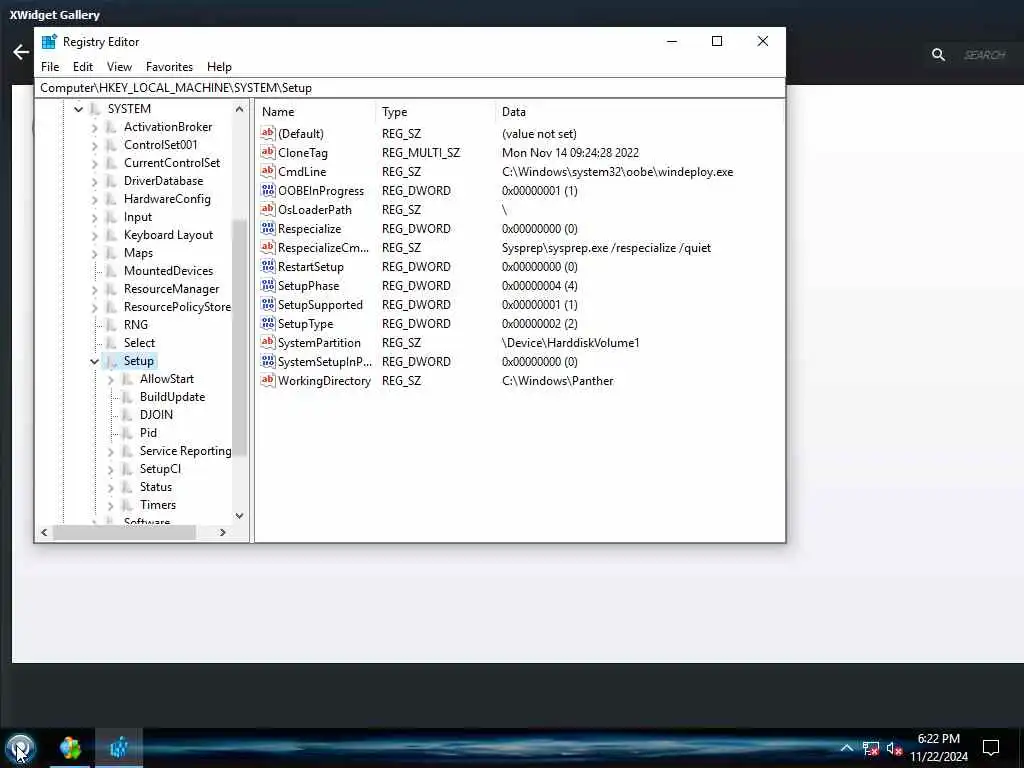1024x768 pixels.
Task: Click the OOBEInProgress DWORD value icon
Action: coord(268,190)
